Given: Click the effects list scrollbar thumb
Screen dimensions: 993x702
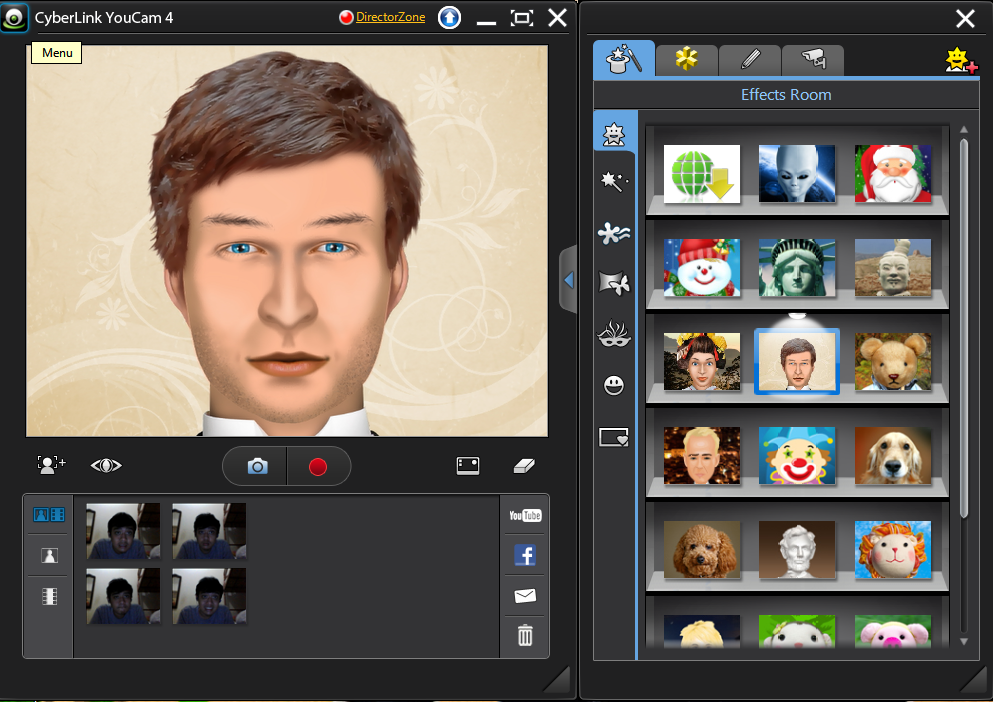Looking at the screenshot, I should pyautogui.click(x=964, y=328).
